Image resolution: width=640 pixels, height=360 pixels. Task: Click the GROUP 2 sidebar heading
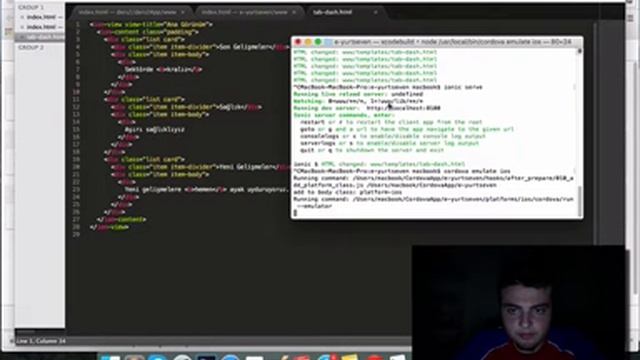31,48
